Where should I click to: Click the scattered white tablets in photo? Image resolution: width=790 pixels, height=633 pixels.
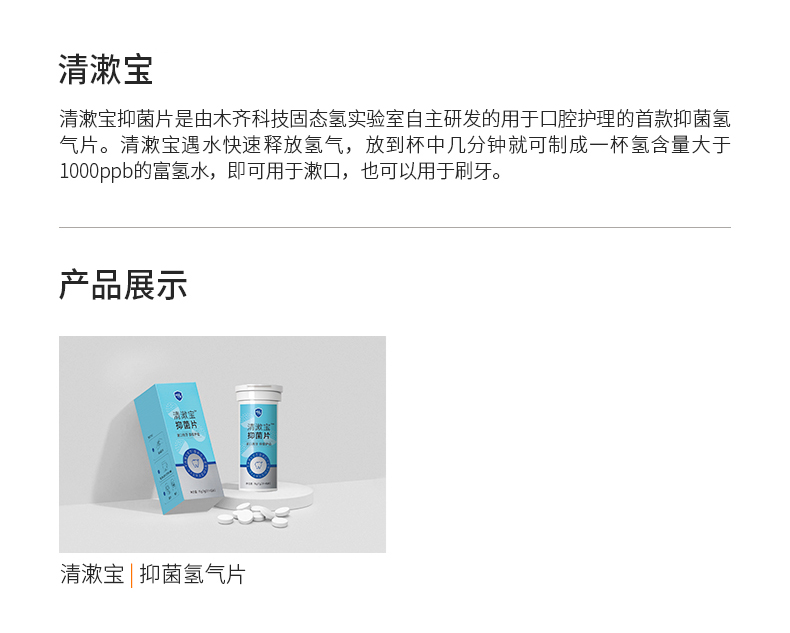[x=254, y=515]
